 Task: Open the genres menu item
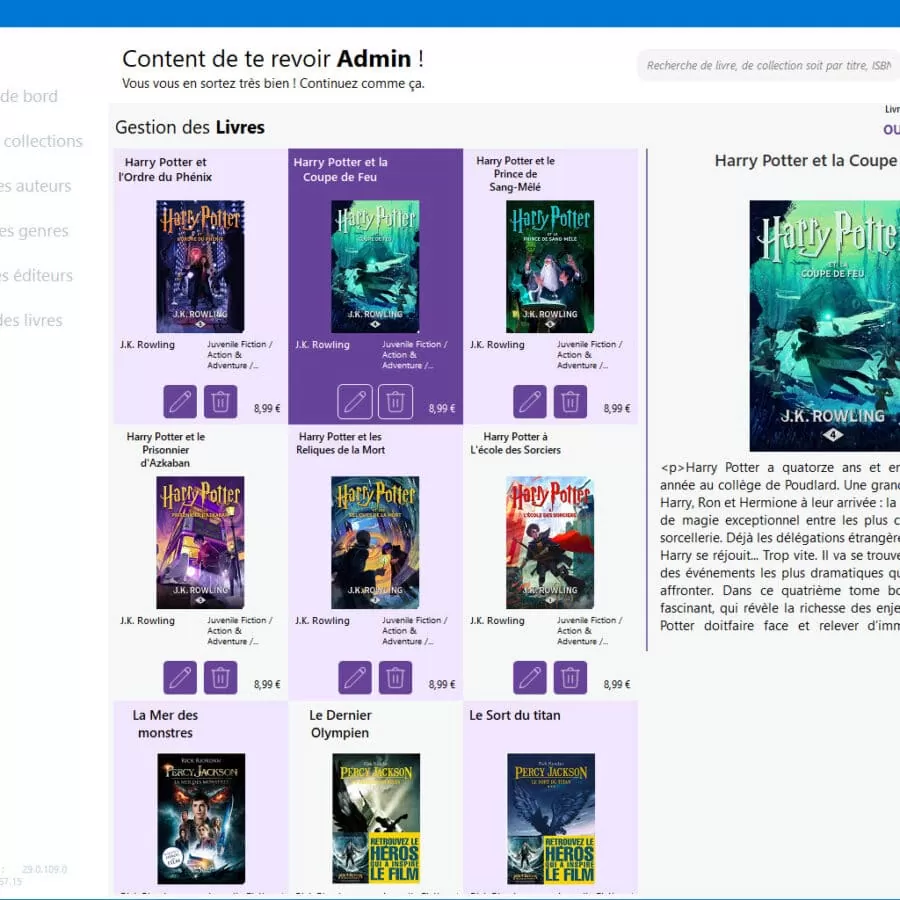pyautogui.click(x=34, y=230)
